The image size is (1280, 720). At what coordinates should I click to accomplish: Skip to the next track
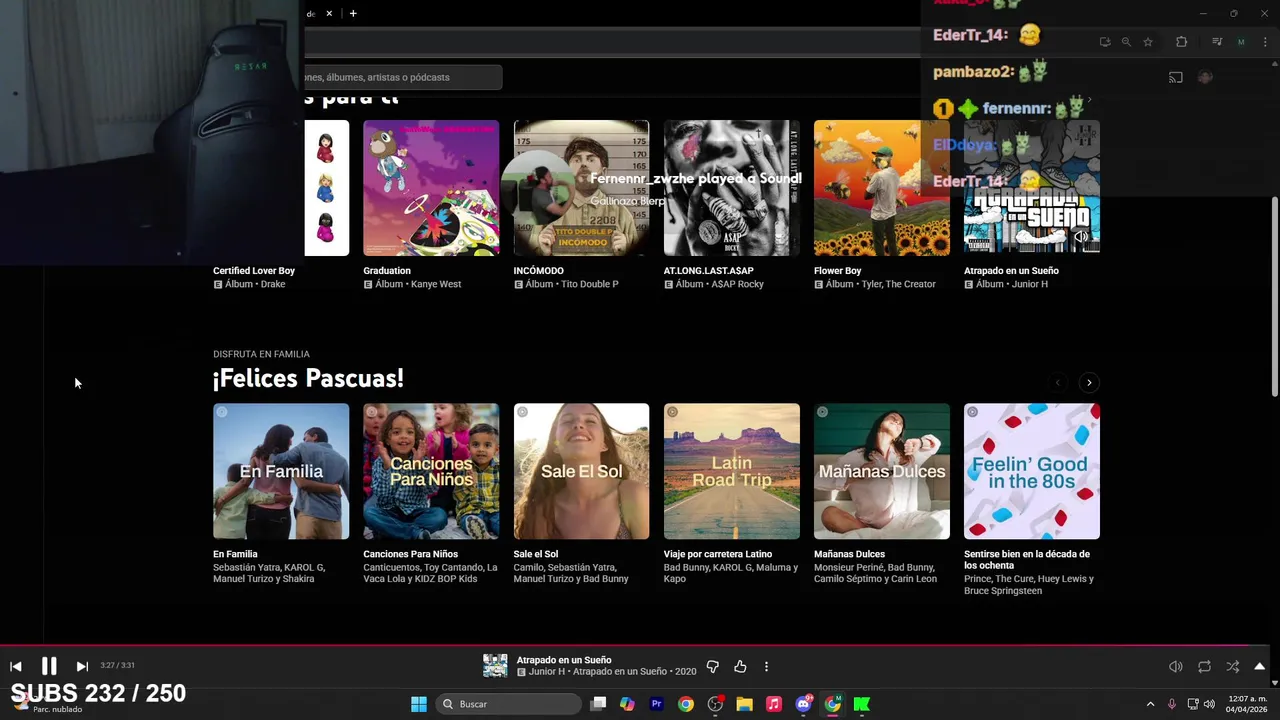(x=82, y=666)
